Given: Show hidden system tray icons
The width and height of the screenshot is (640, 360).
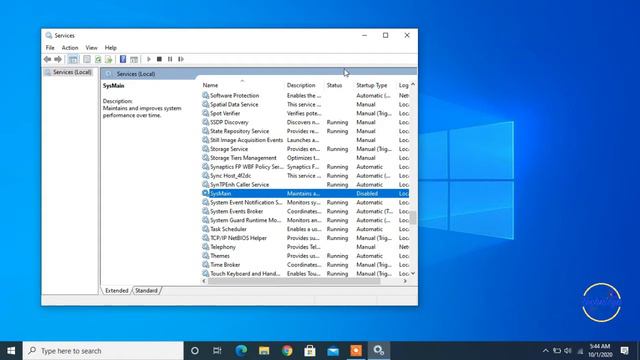Looking at the screenshot, I should (546, 351).
